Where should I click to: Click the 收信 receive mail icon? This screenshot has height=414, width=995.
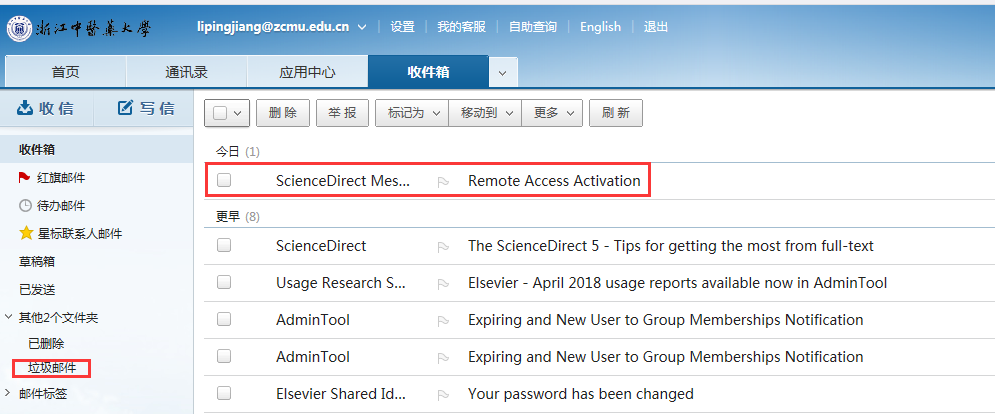pyautogui.click(x=26, y=108)
